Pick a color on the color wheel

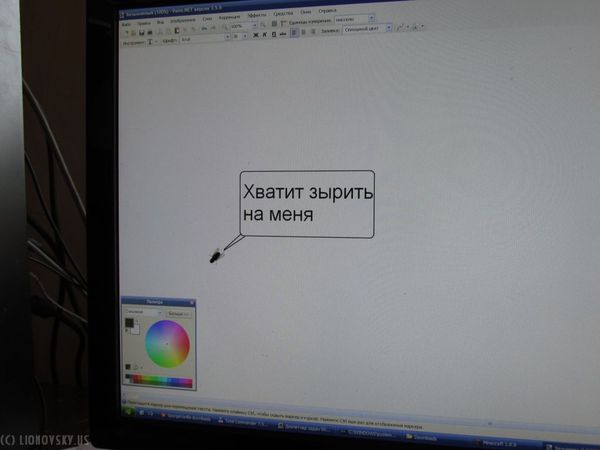pyautogui.click(x=167, y=344)
